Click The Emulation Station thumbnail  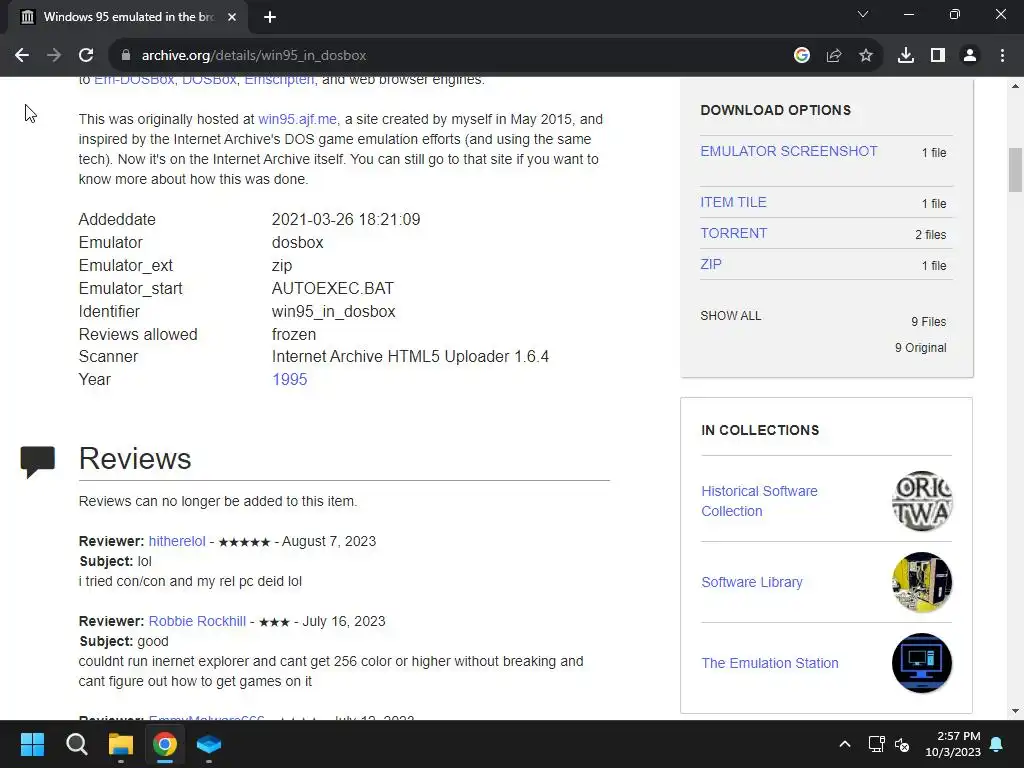coord(922,664)
